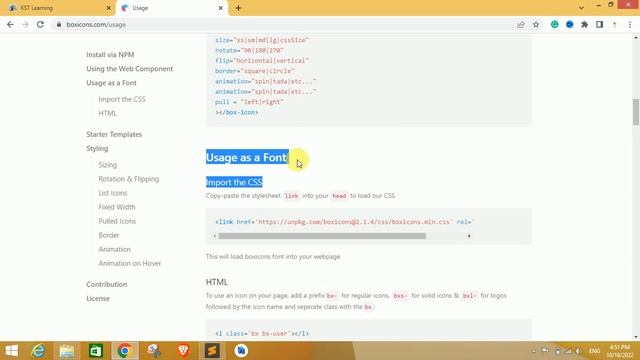Bookmark this page with the star icon
640x360 pixels.
point(536,24)
